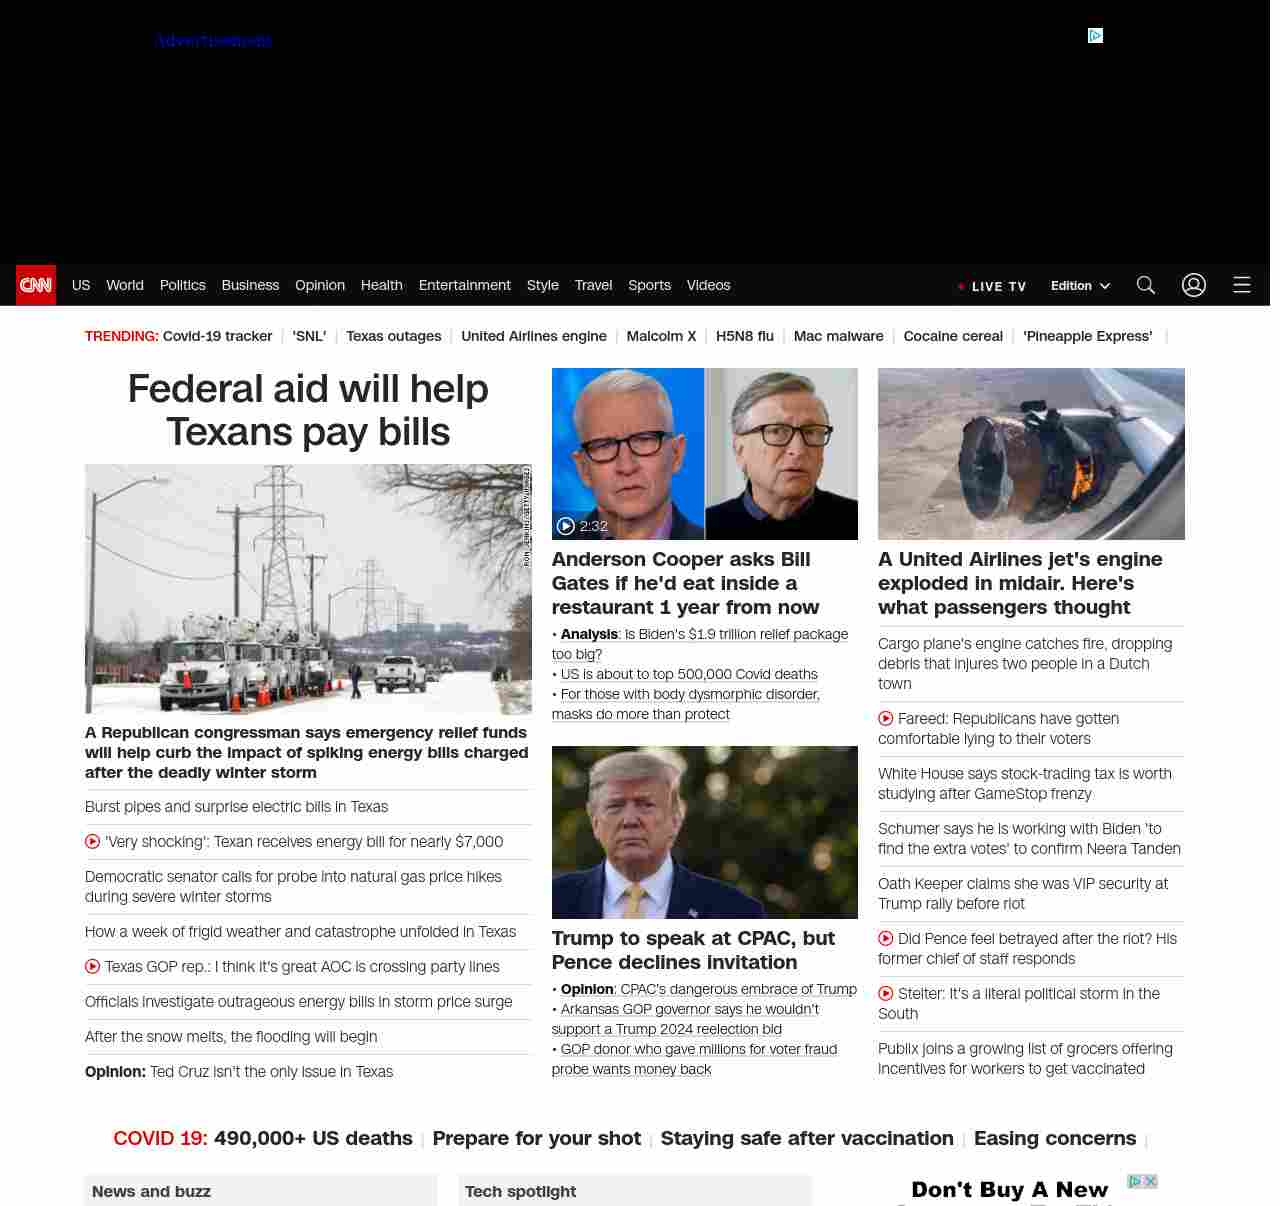The width and height of the screenshot is (1280, 1206).
Task: Click the United Airlines engine fire thumbnail
Action: (x=1030, y=454)
